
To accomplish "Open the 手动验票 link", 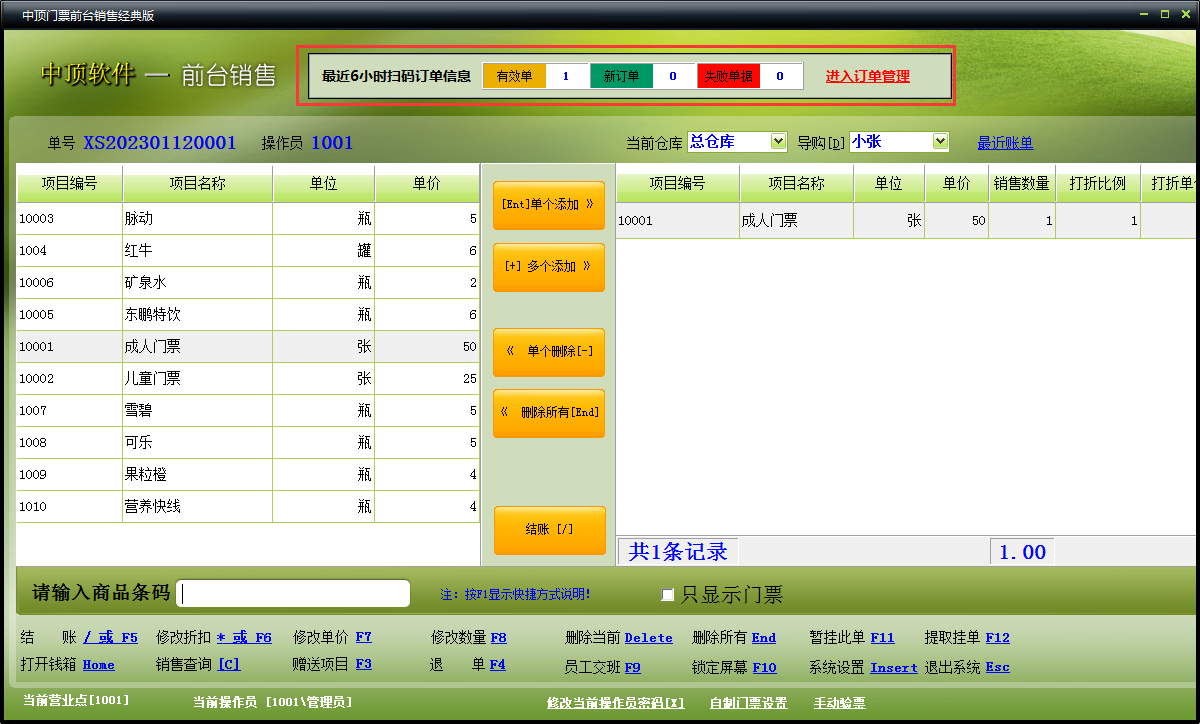I will pyautogui.click(x=840, y=703).
